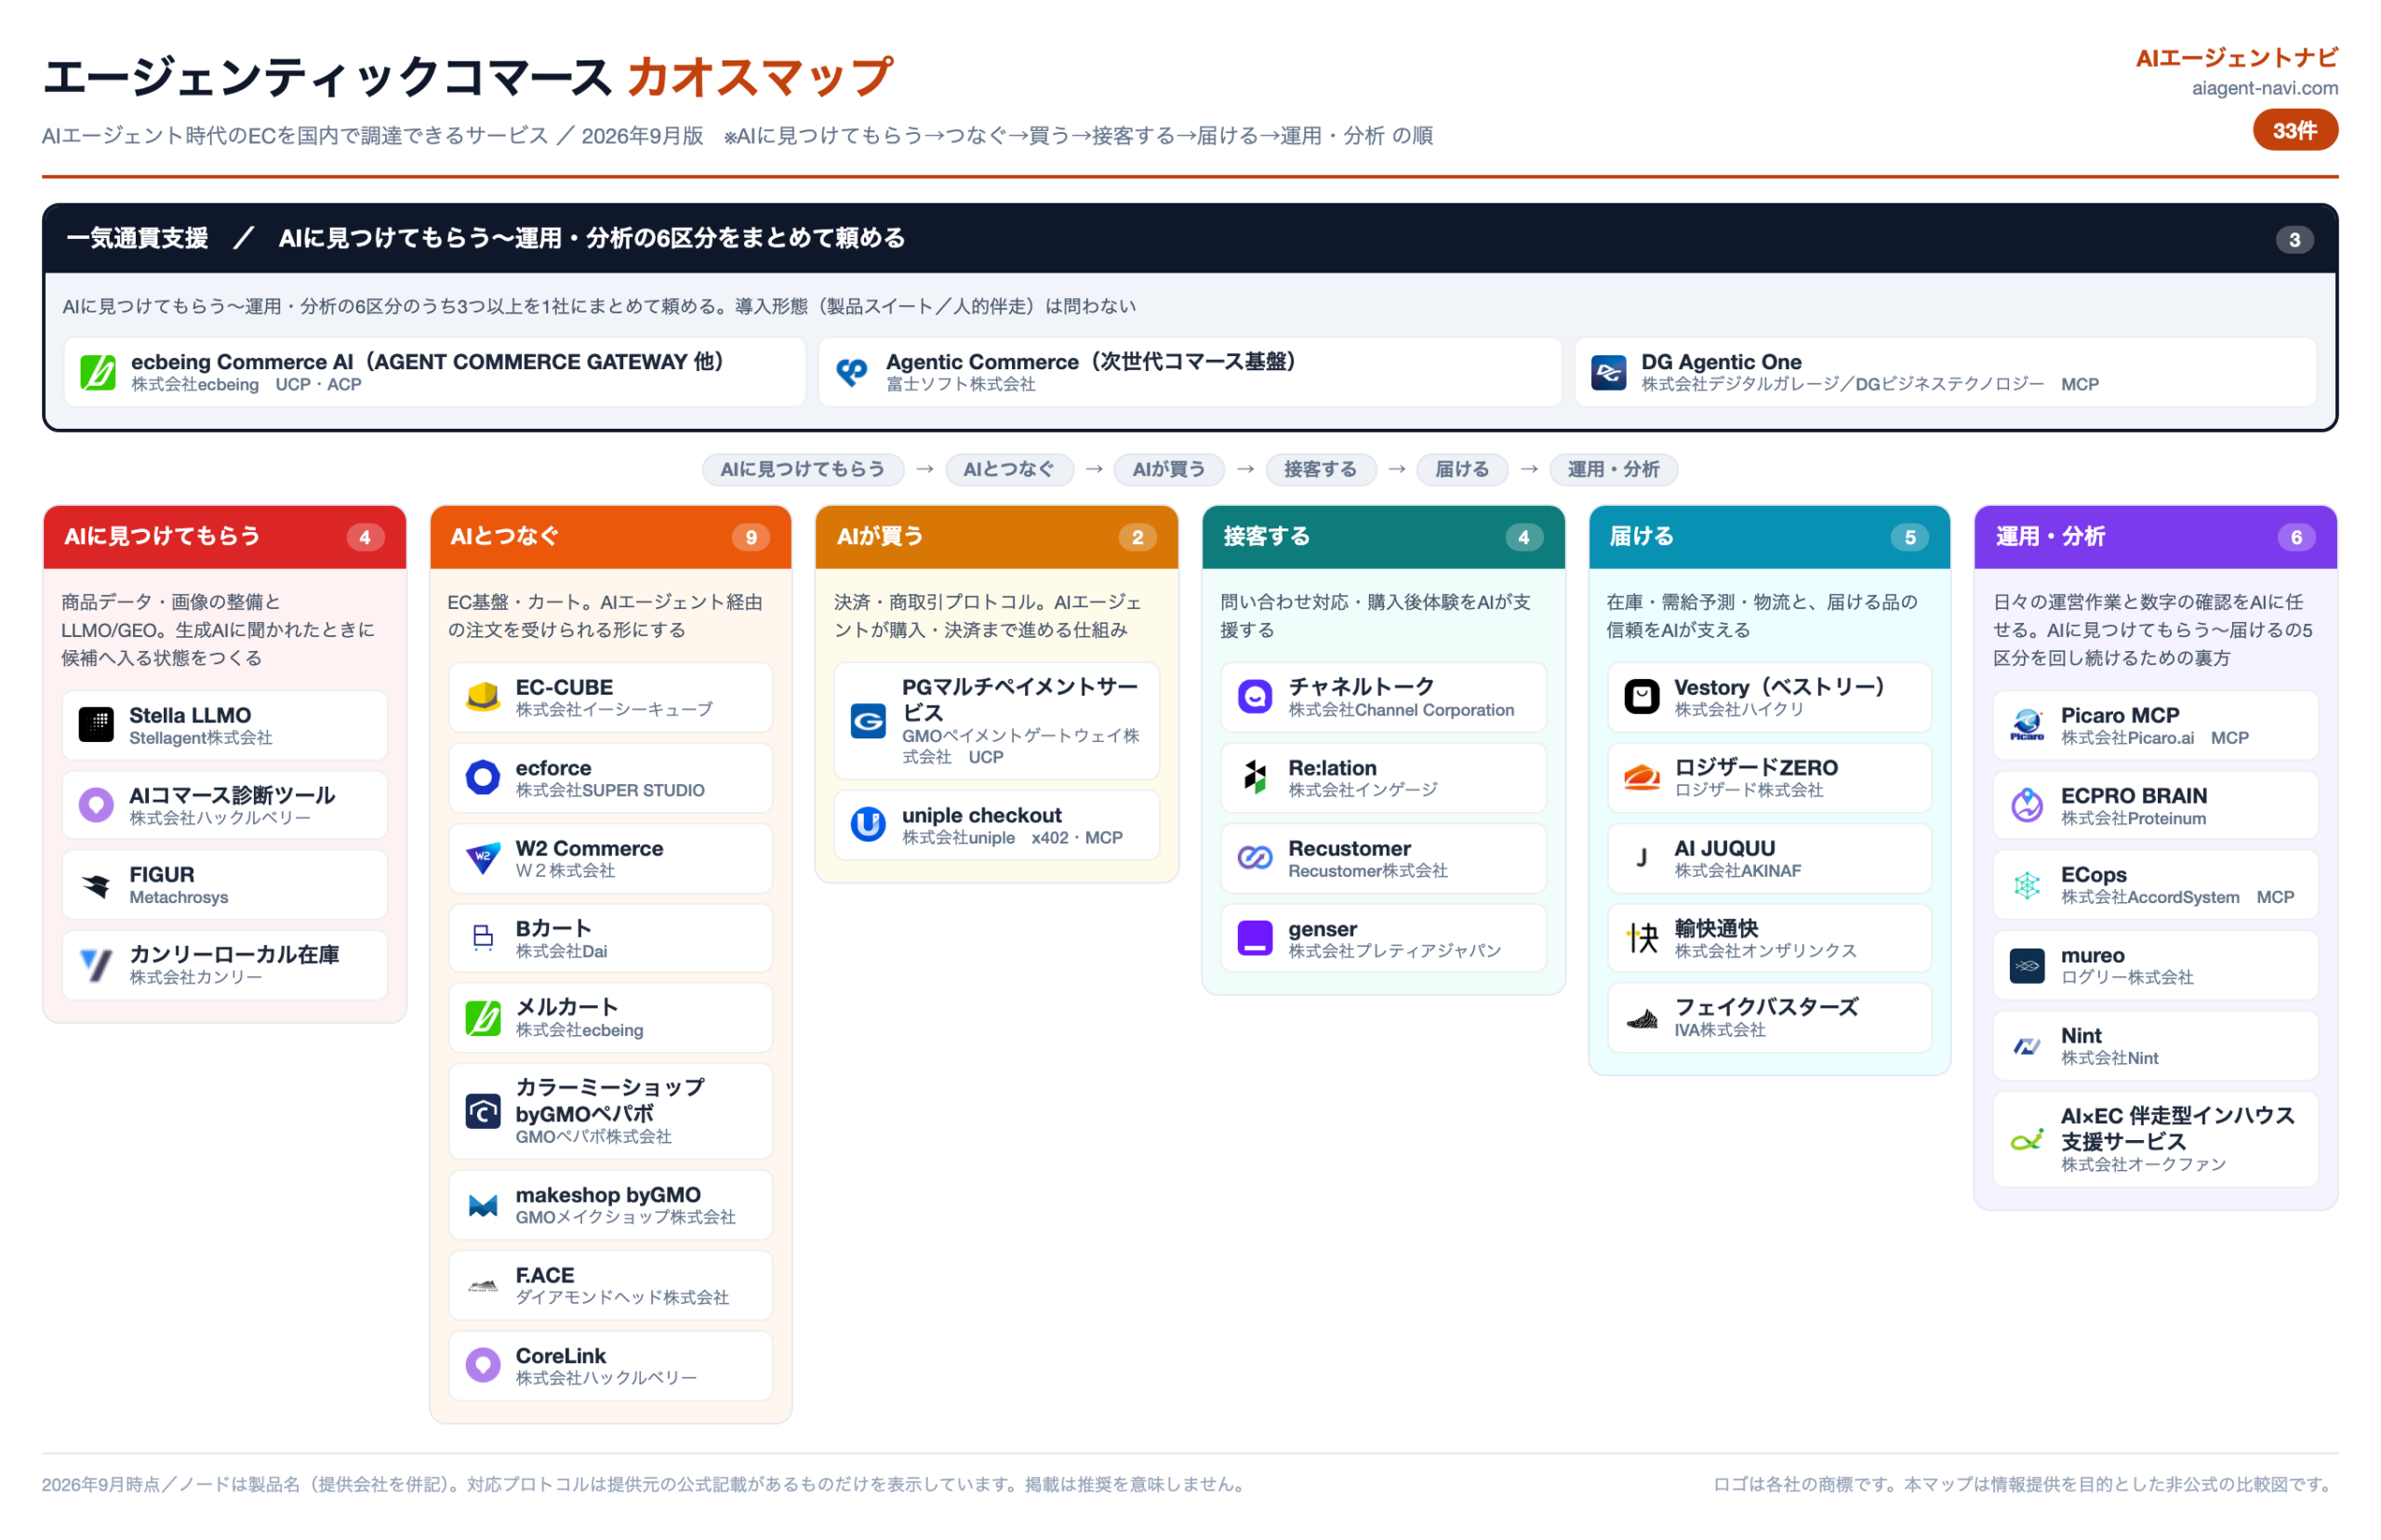Select the 届ける flow pill
Image resolution: width=2381 pixels, height=1540 pixels.
pos(1462,469)
